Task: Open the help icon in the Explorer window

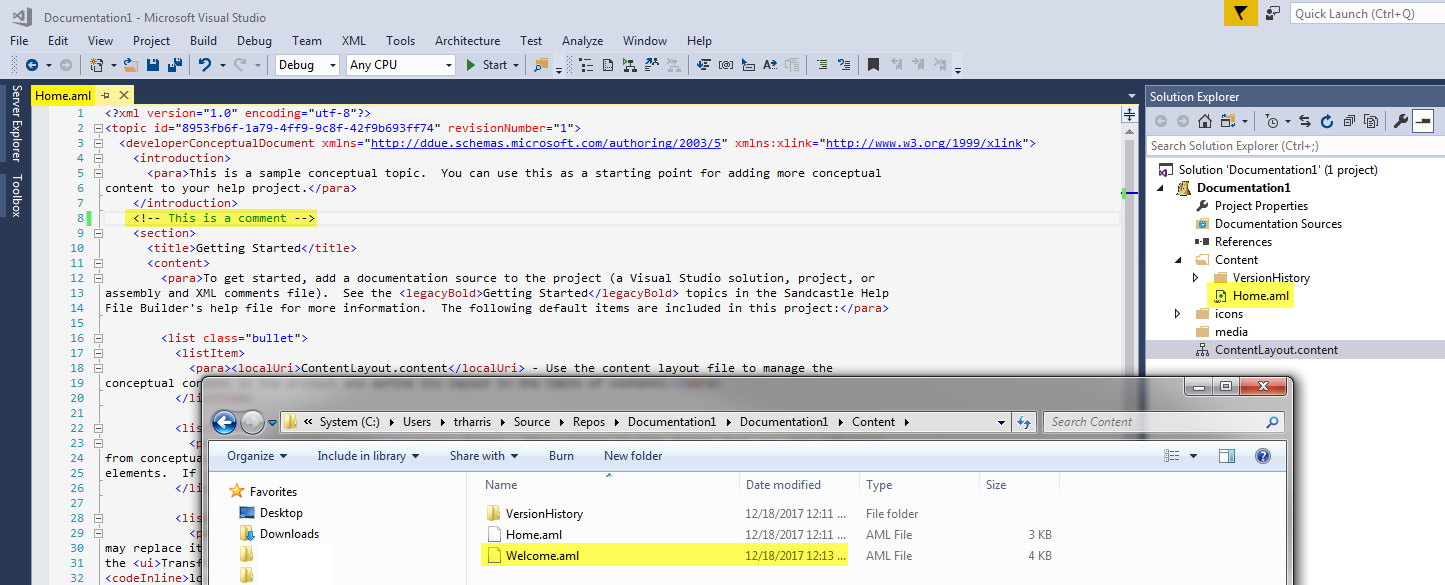Action: click(x=1262, y=456)
